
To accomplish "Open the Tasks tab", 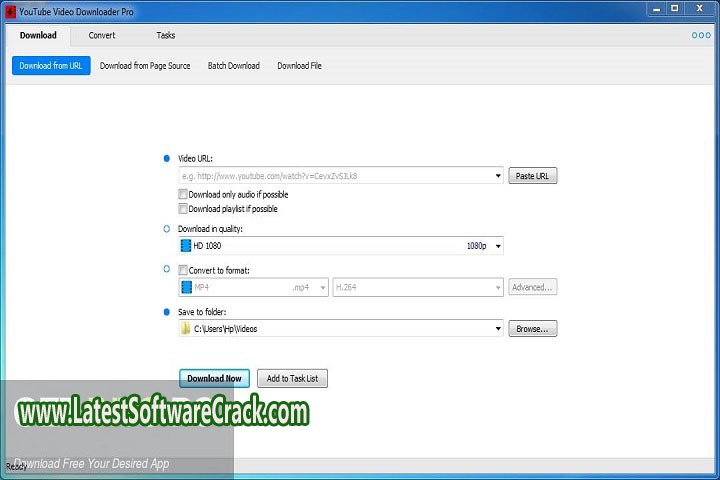I will (x=166, y=35).
